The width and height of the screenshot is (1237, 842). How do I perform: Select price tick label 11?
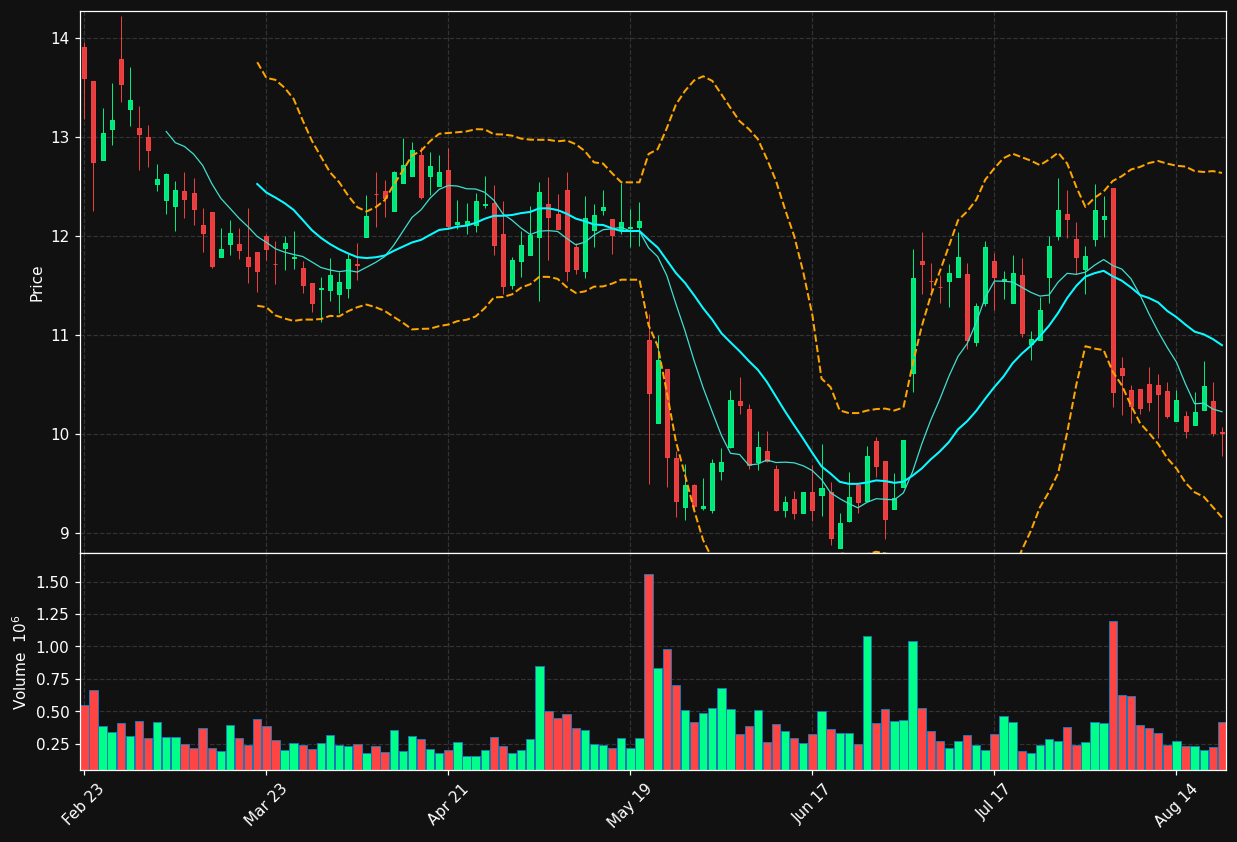click(61, 335)
